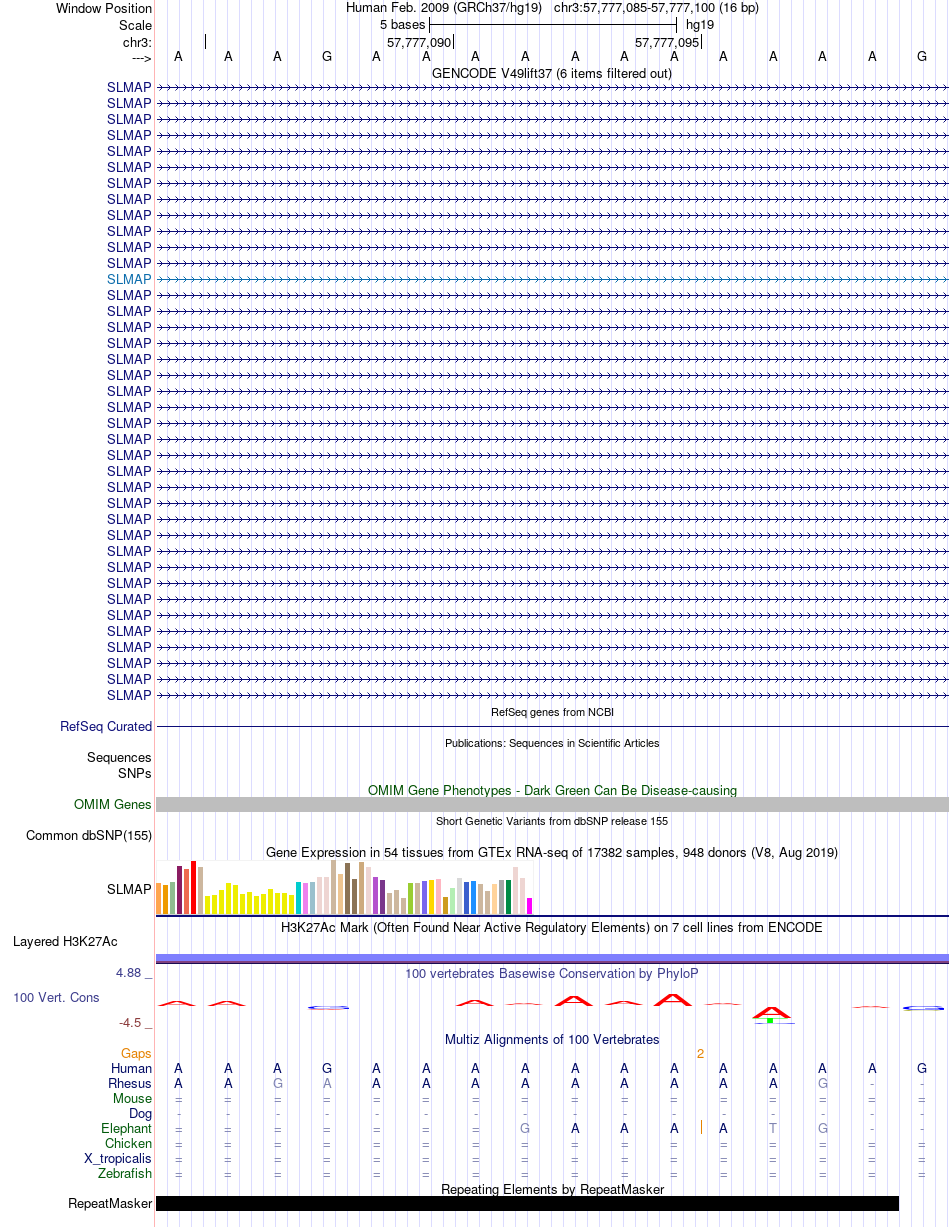Screen dimensions: 950x1227
Task: Click the cyan bar in GTEx chart
Action: (299, 898)
